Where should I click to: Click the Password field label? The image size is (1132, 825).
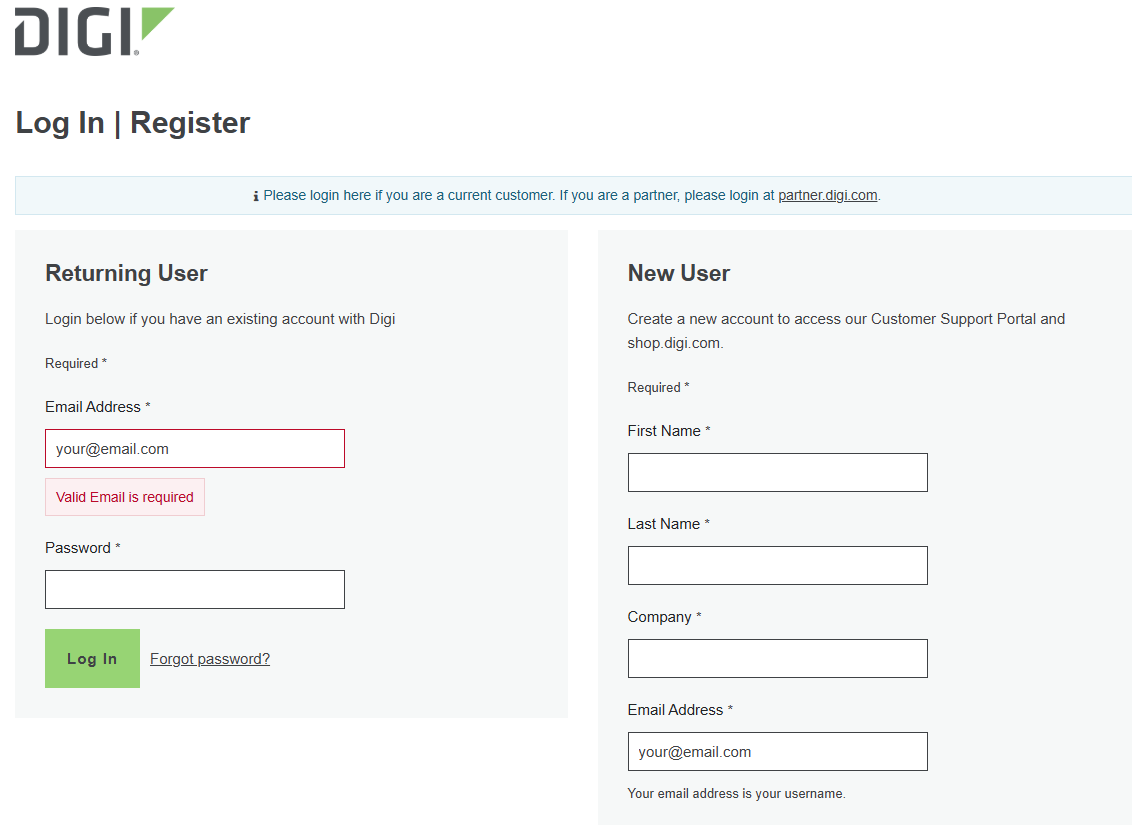click(78, 548)
